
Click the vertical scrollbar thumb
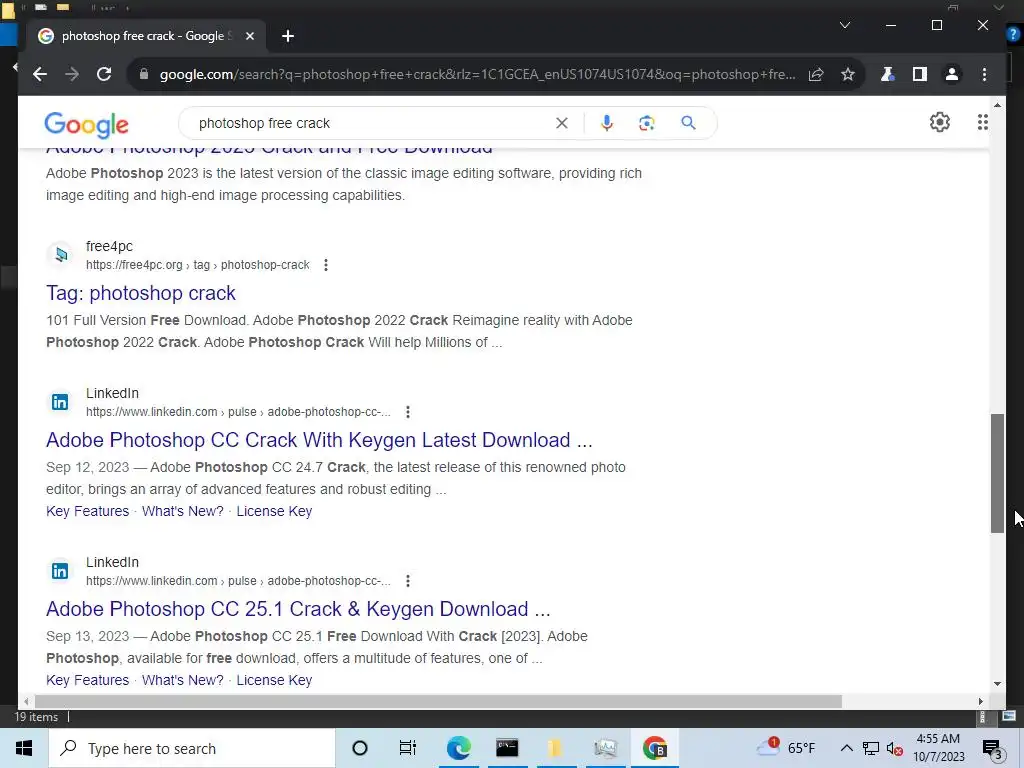(997, 473)
